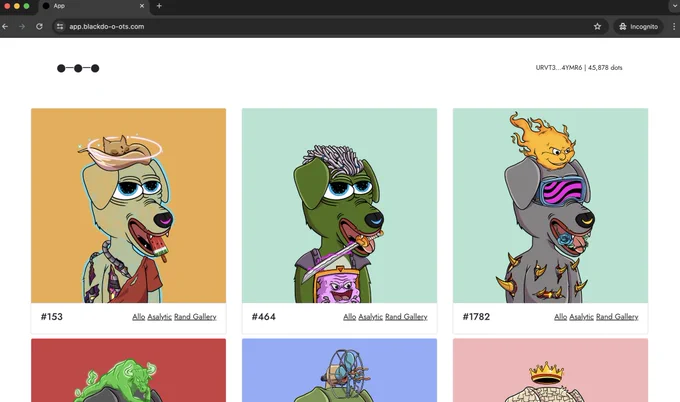Open Asalytic link for #153

[159, 317]
